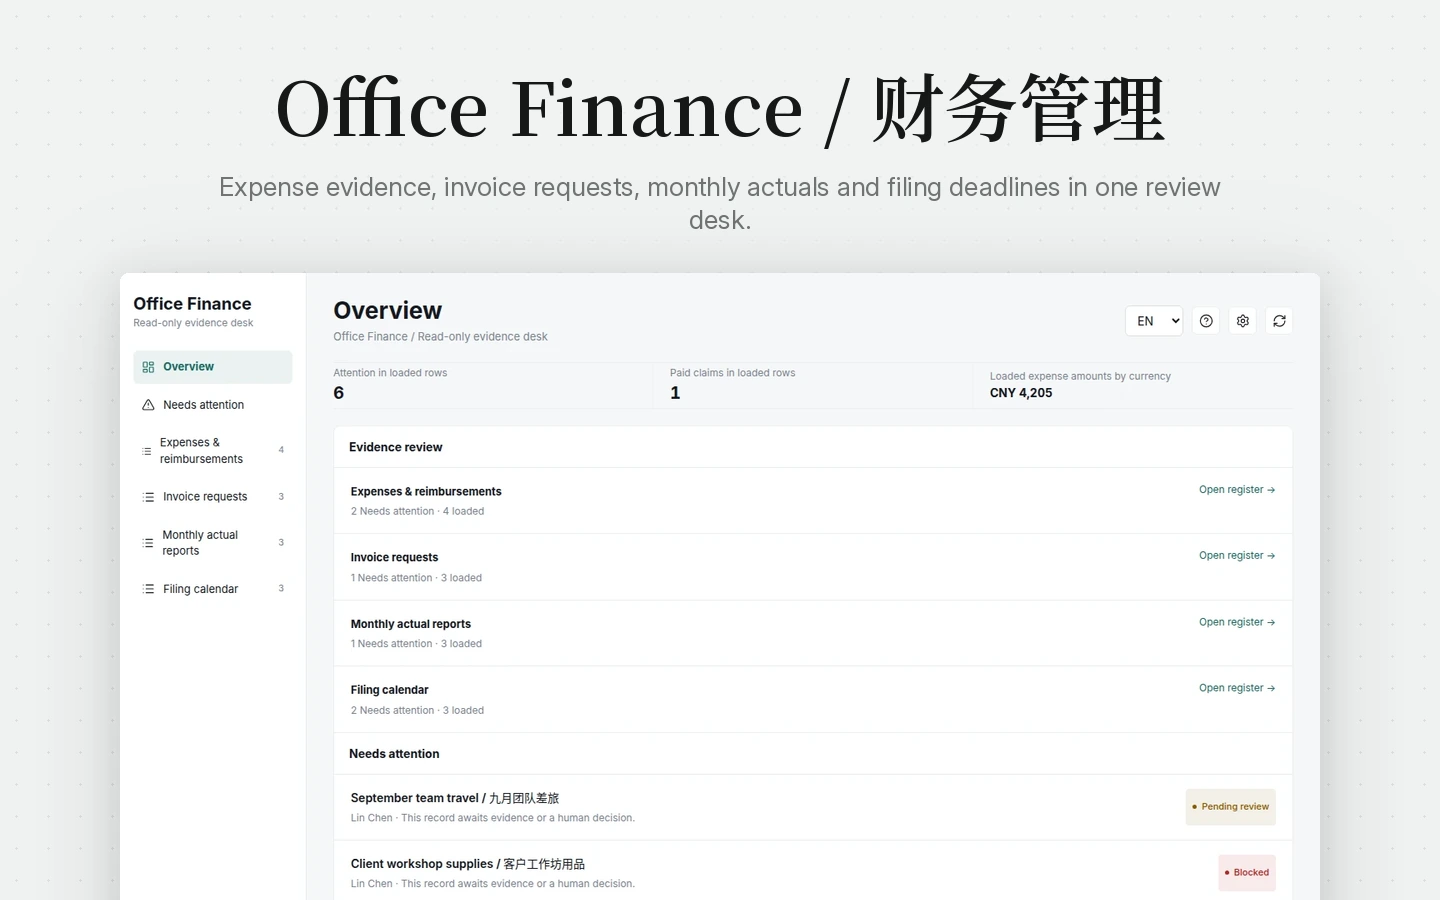Open the Needs attention sidebar item

click(x=213, y=405)
